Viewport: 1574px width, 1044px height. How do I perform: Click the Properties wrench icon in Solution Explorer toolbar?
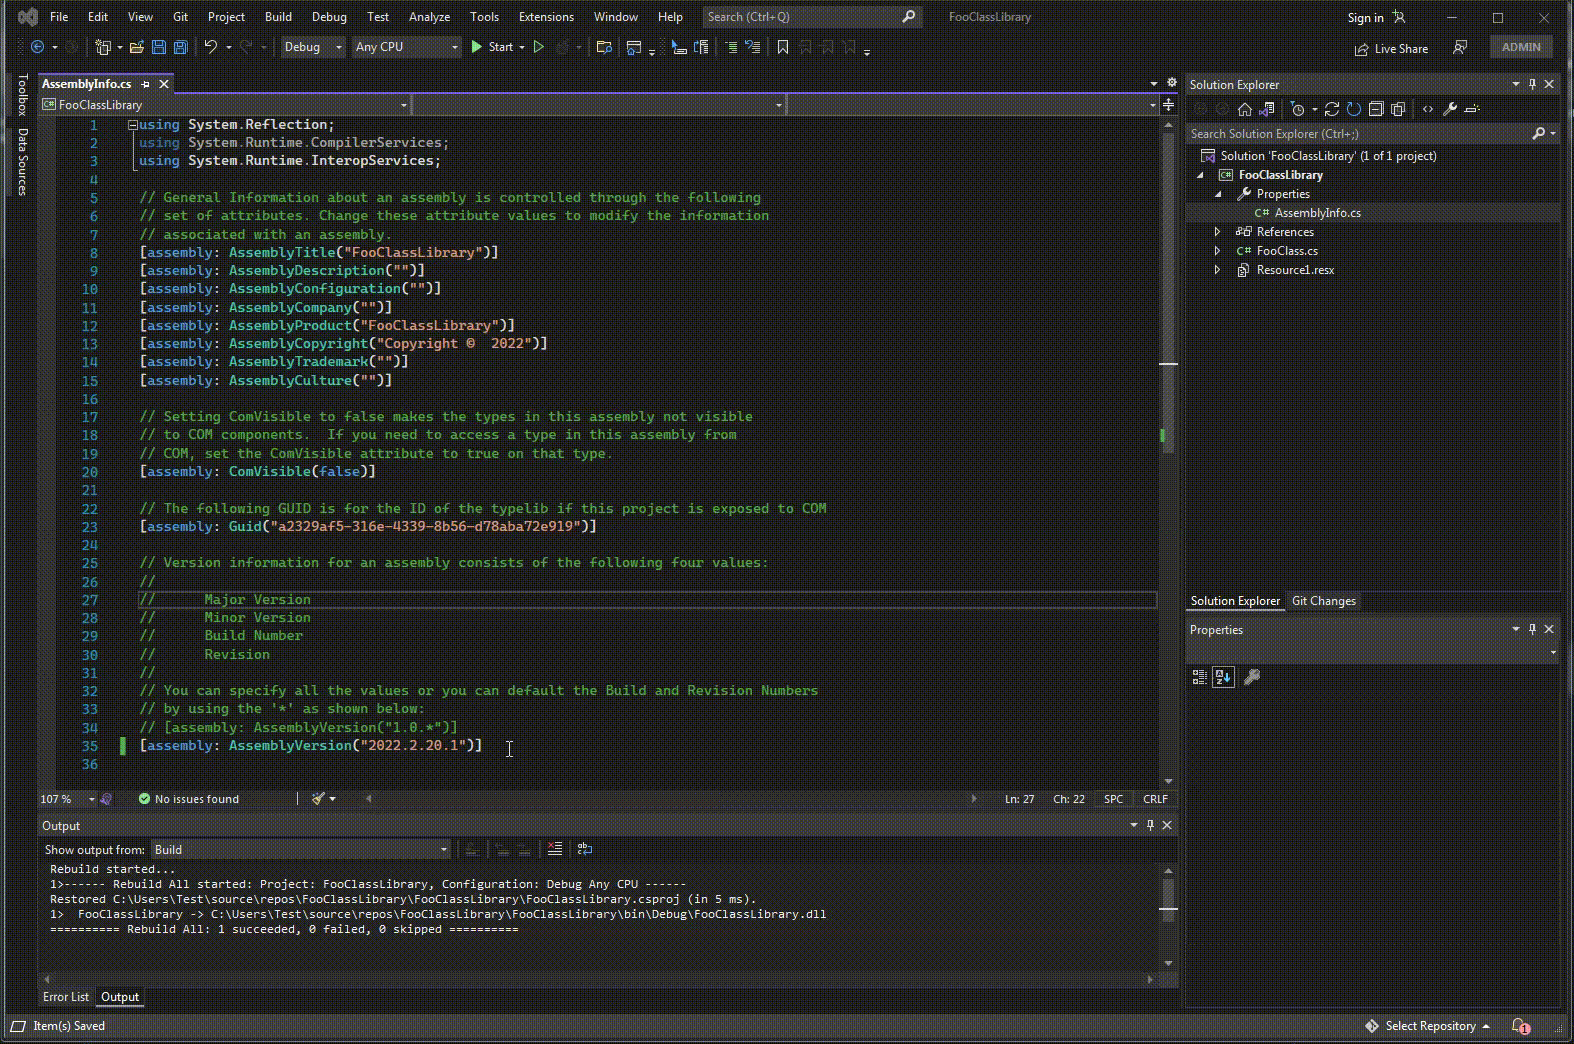tap(1450, 109)
